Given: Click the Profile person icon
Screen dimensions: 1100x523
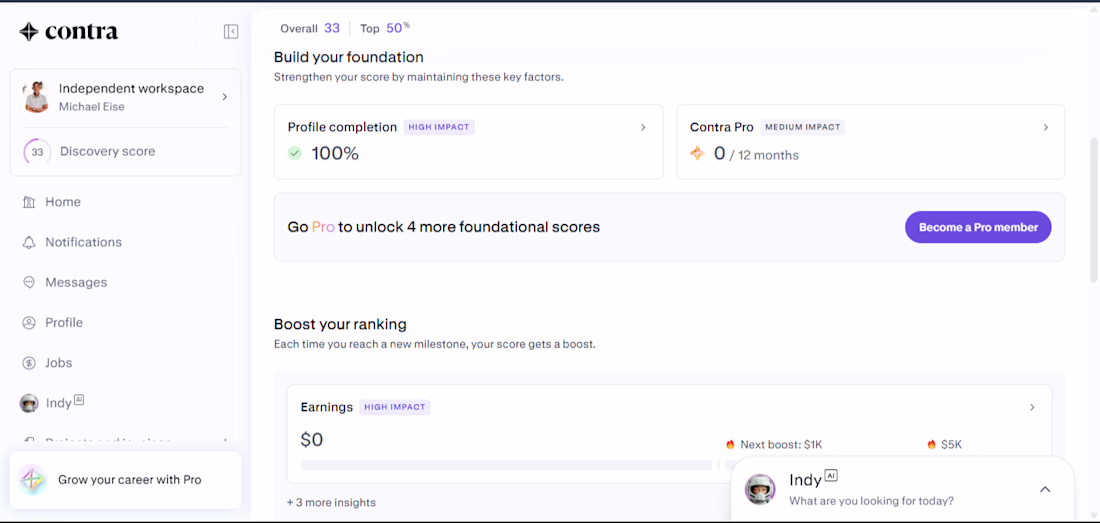Looking at the screenshot, I should point(29,323).
